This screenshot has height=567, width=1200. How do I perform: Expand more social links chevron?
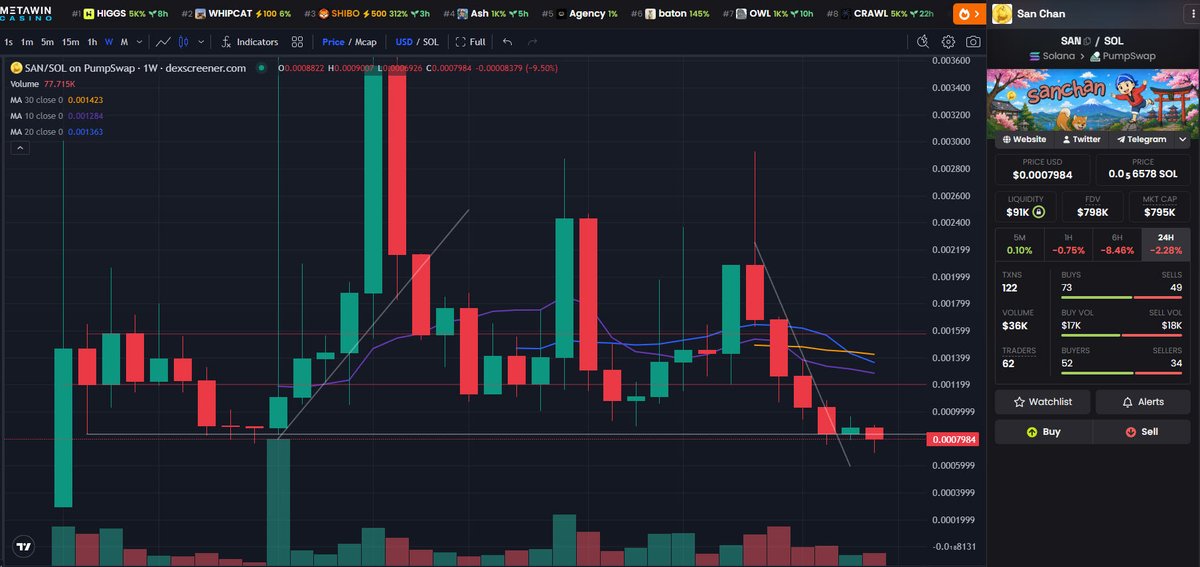coord(1183,140)
